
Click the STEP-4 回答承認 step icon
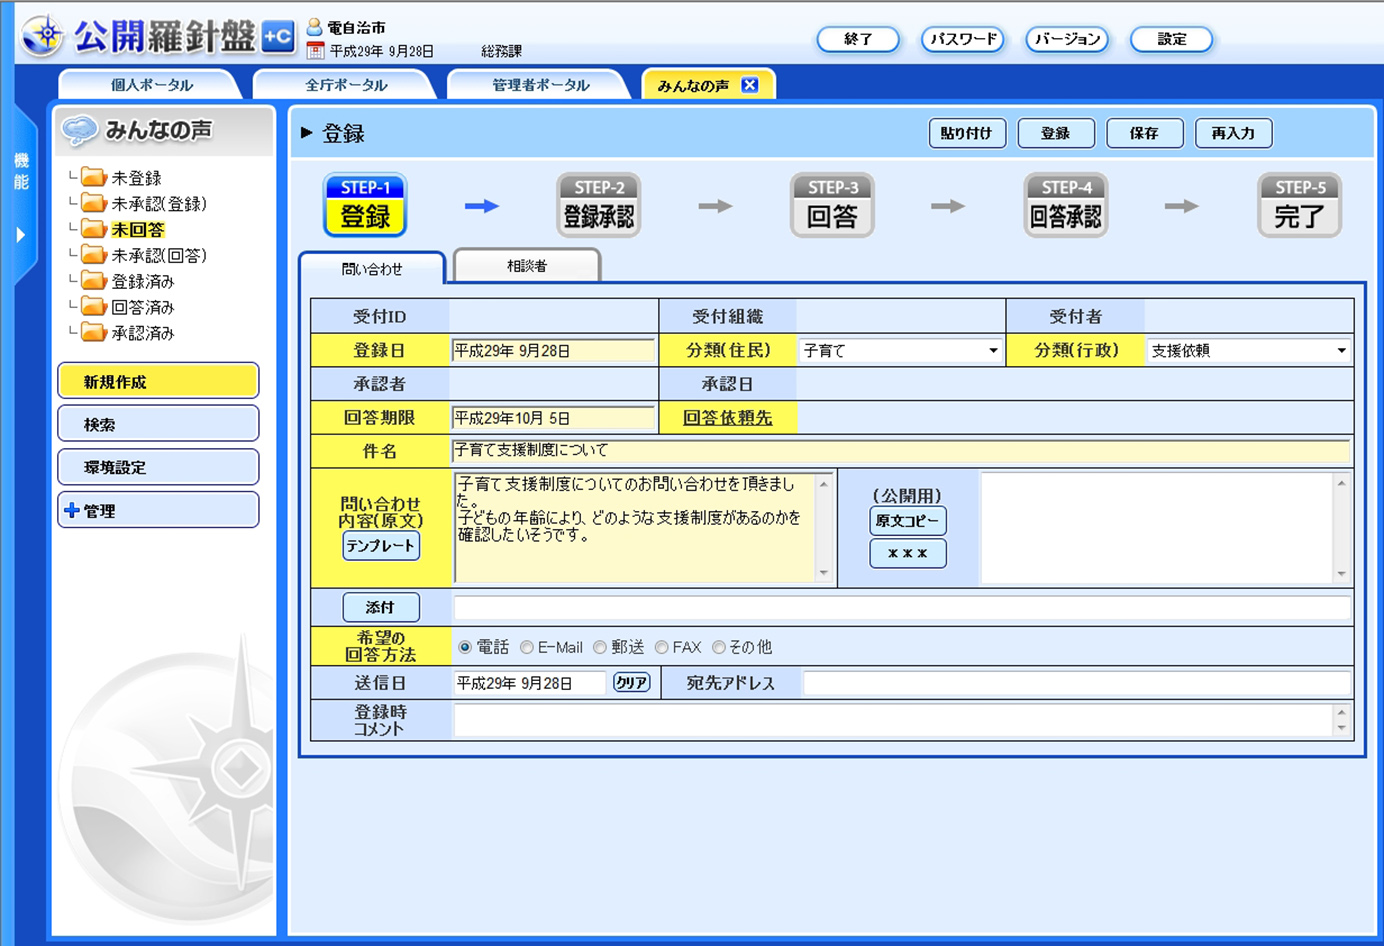point(1066,205)
